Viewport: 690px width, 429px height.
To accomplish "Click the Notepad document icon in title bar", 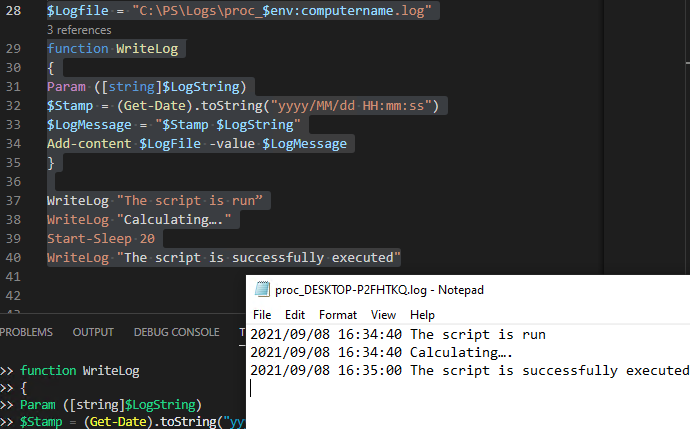I will click(263, 290).
